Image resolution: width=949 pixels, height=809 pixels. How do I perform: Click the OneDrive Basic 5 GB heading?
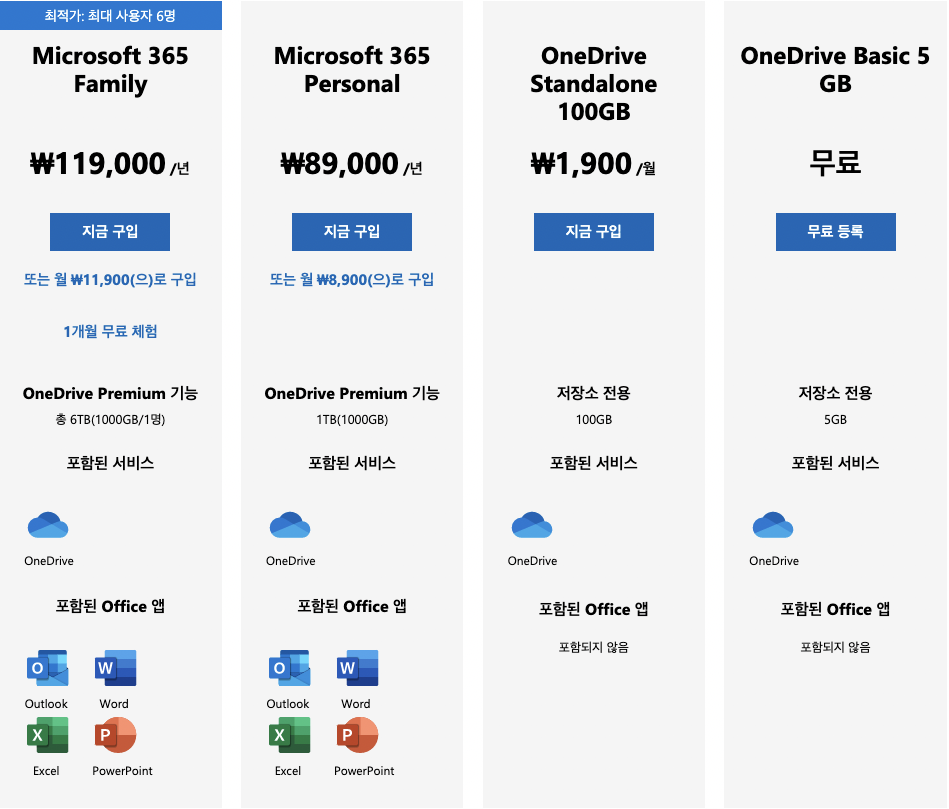[835, 70]
